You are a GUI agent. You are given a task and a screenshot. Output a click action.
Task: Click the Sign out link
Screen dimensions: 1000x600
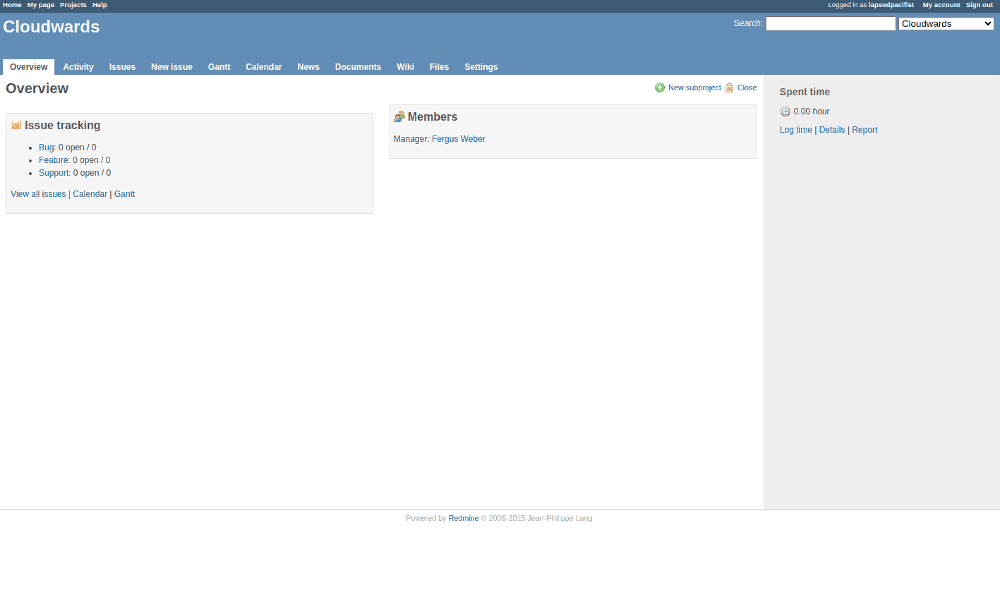pyautogui.click(x=979, y=5)
